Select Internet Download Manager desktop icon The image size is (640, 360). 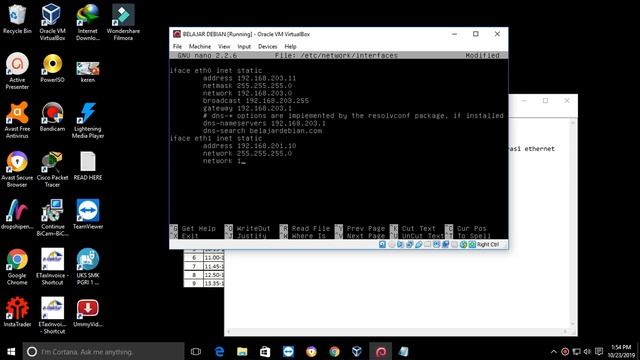88,22
